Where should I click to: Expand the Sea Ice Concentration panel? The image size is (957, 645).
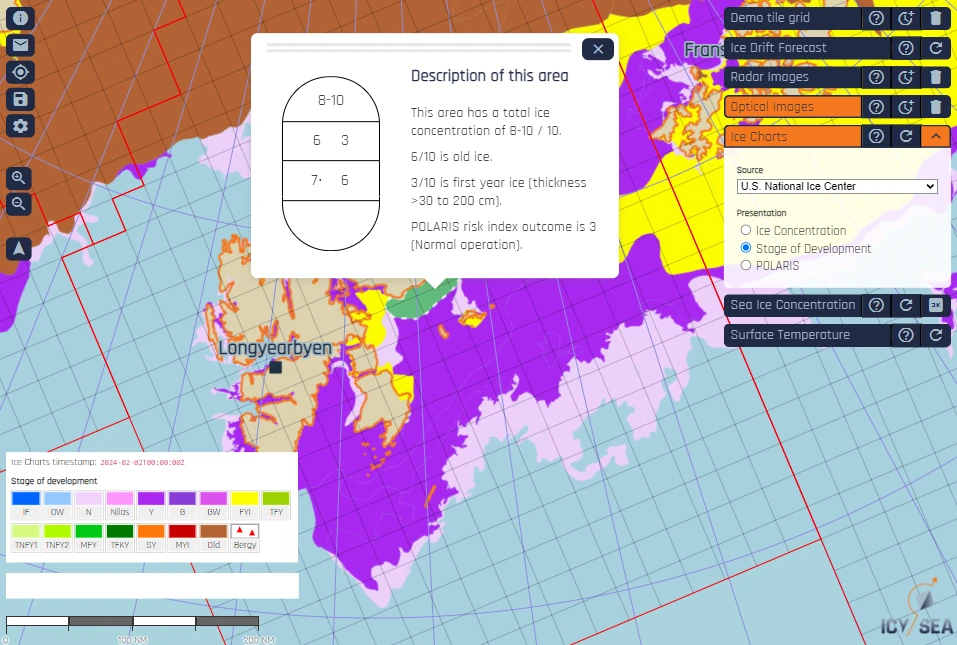pos(935,305)
